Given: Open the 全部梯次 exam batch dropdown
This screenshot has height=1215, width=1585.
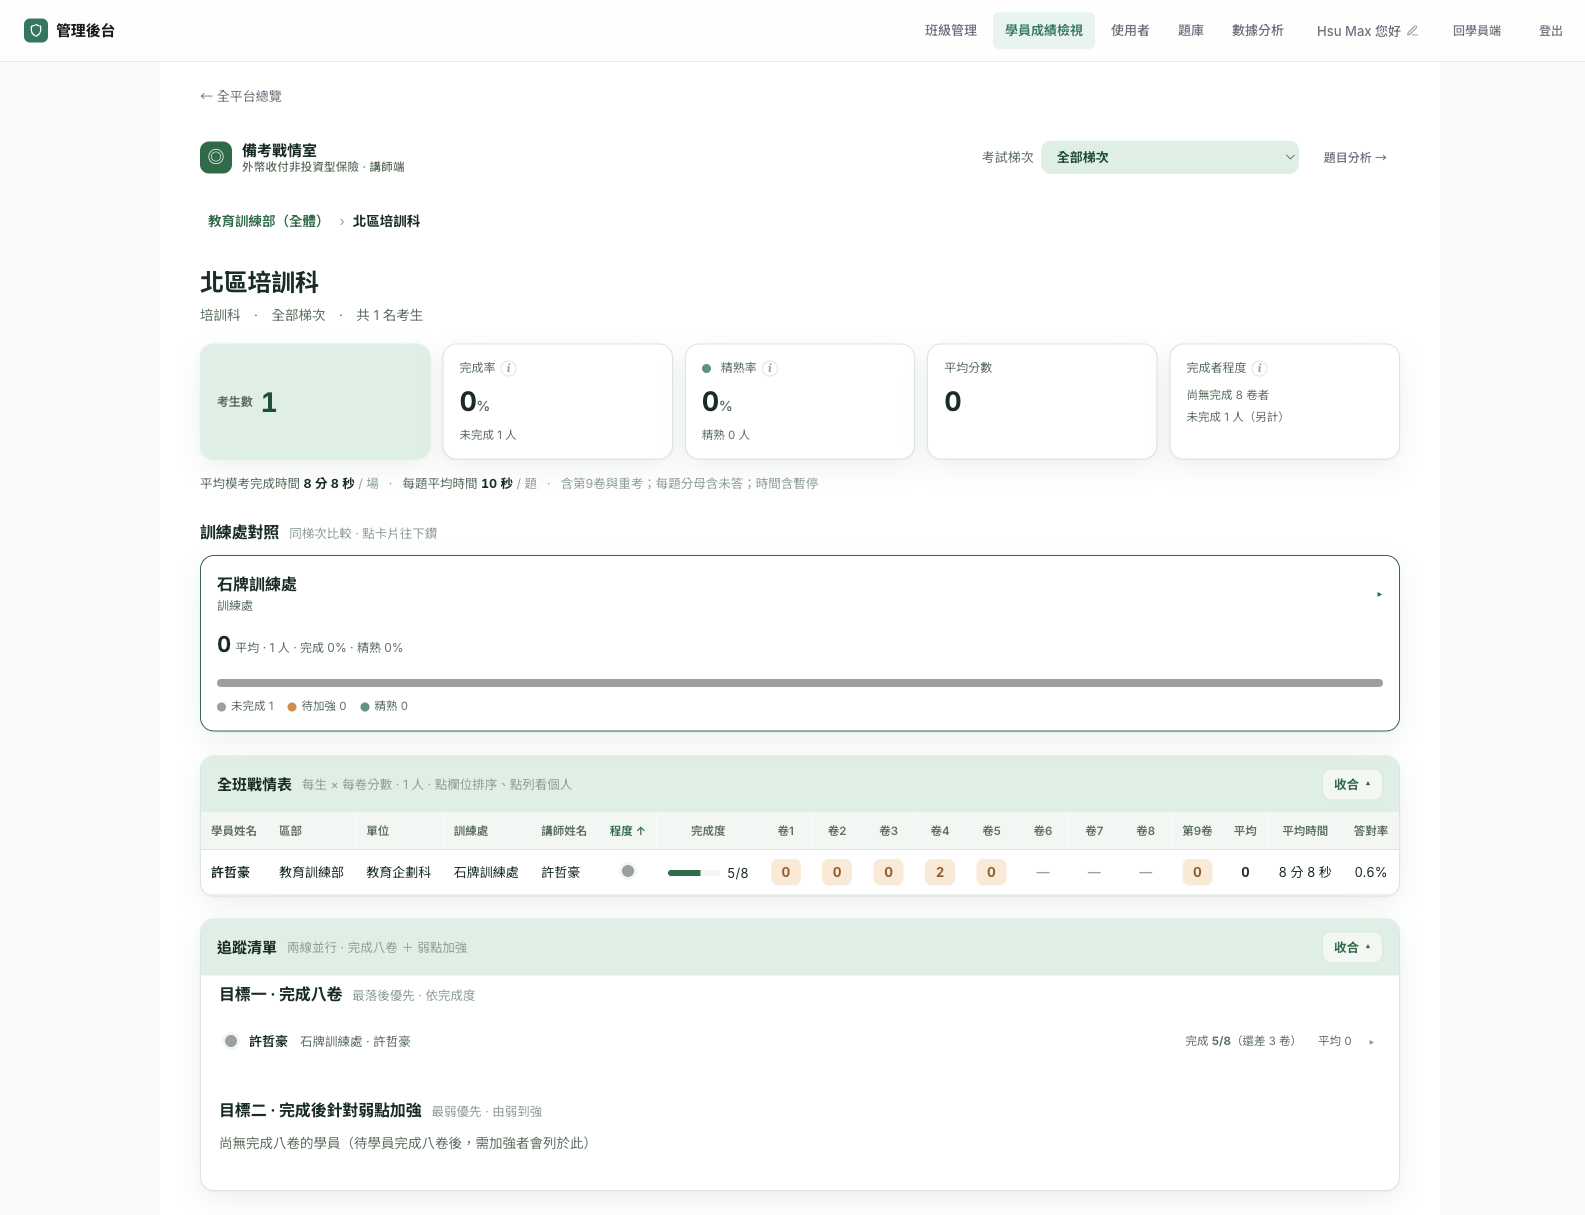Looking at the screenshot, I should [1170, 157].
